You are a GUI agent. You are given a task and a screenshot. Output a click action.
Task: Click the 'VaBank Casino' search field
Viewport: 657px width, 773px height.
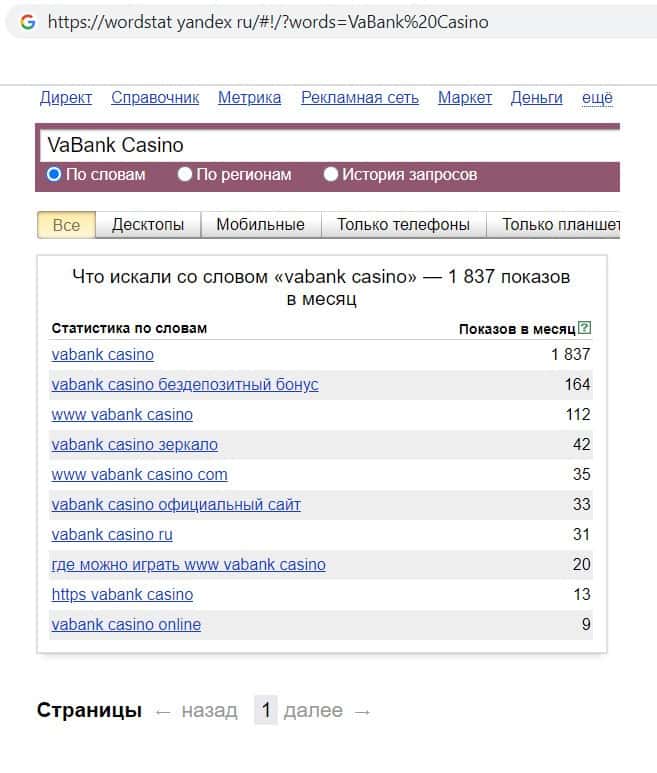[x=330, y=145]
